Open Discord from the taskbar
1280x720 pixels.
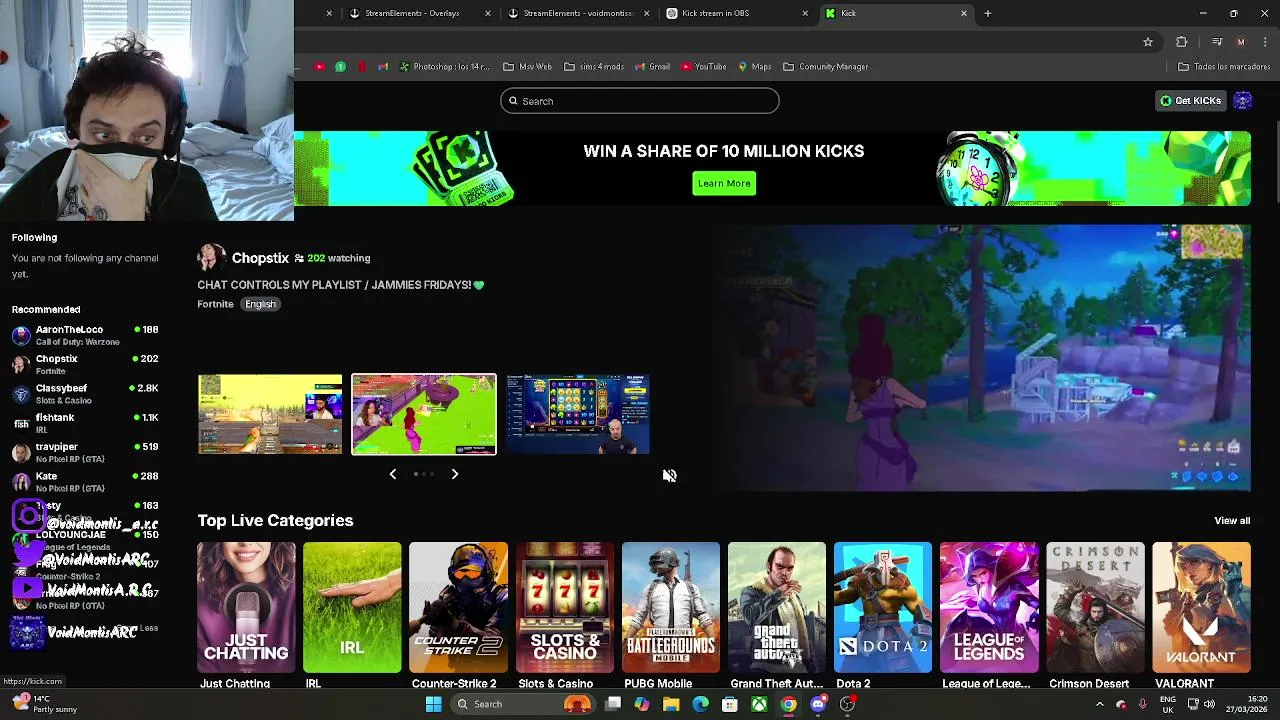[818, 704]
